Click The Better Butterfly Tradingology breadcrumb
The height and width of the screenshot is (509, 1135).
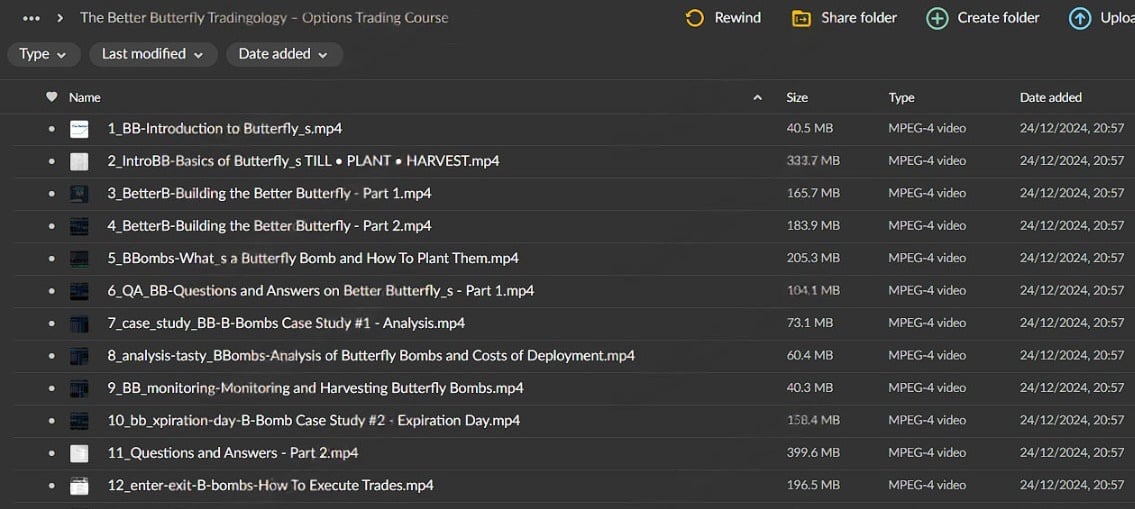click(264, 18)
